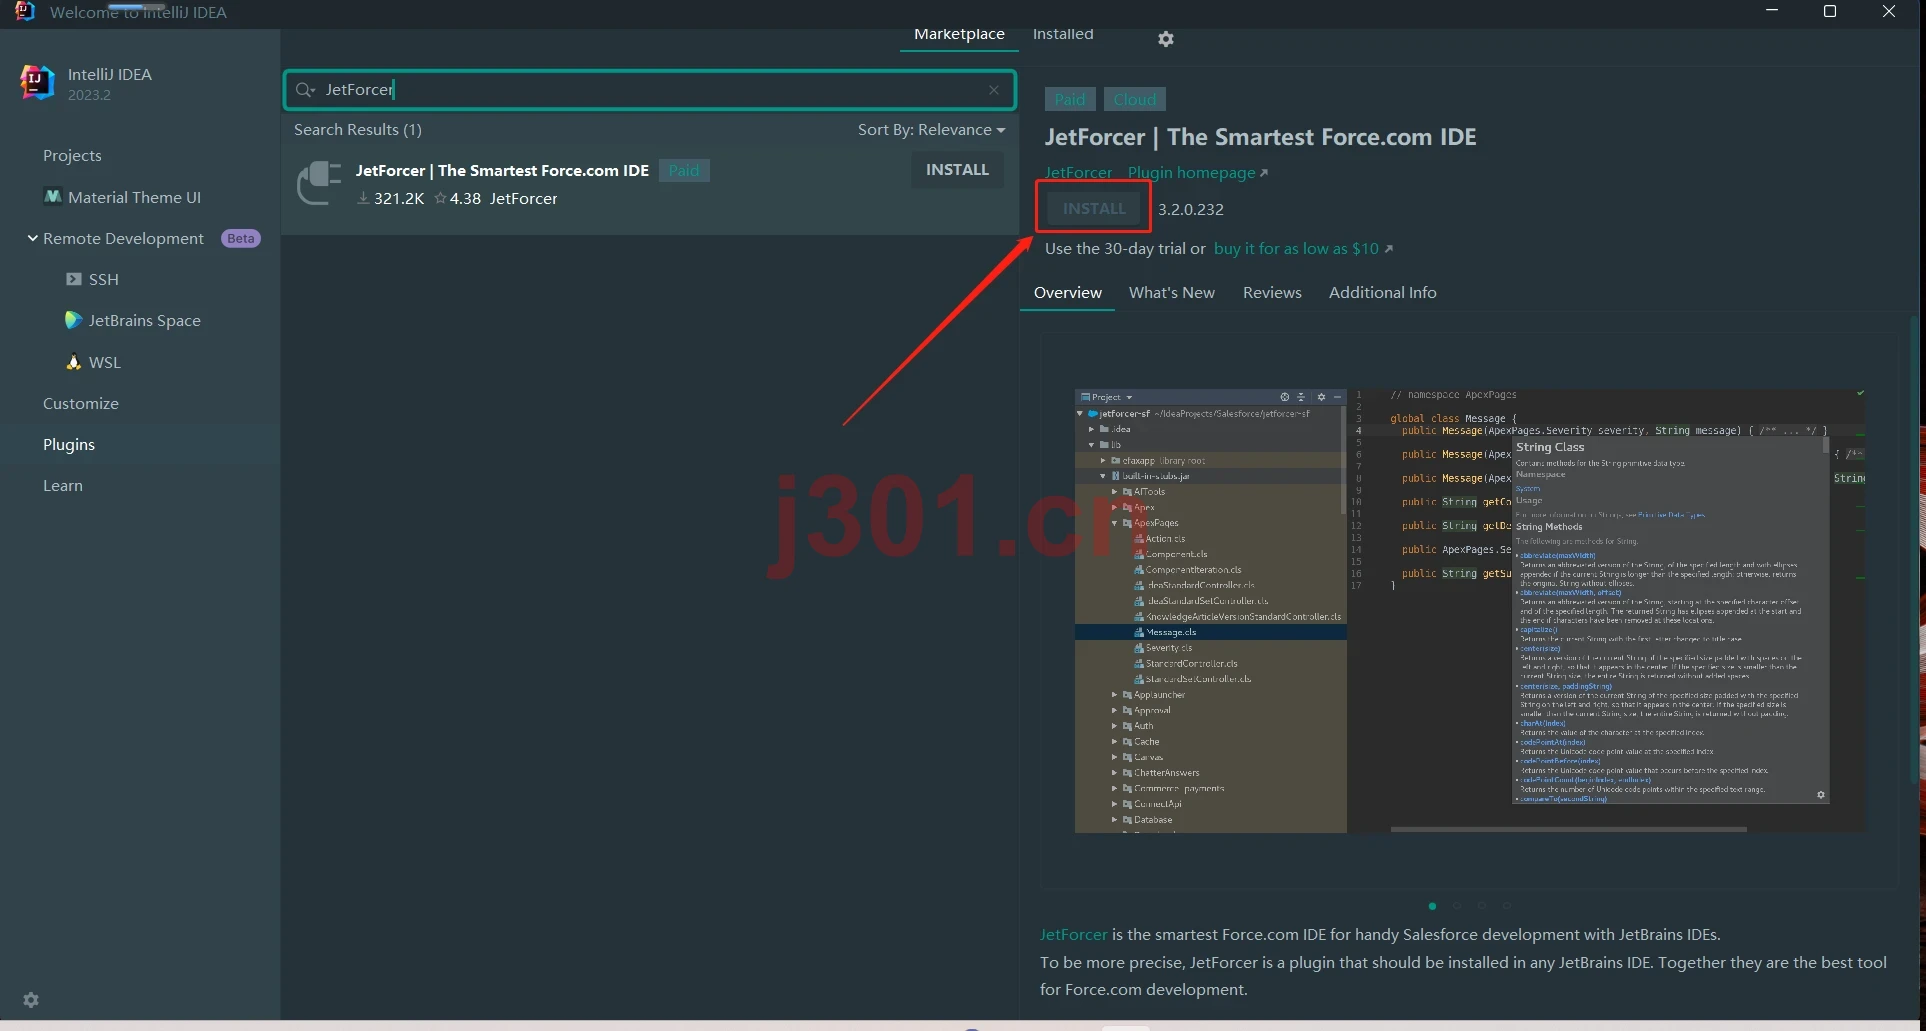This screenshot has height=1031, width=1926.
Task: Open the Reviews tab
Action: click(x=1272, y=293)
